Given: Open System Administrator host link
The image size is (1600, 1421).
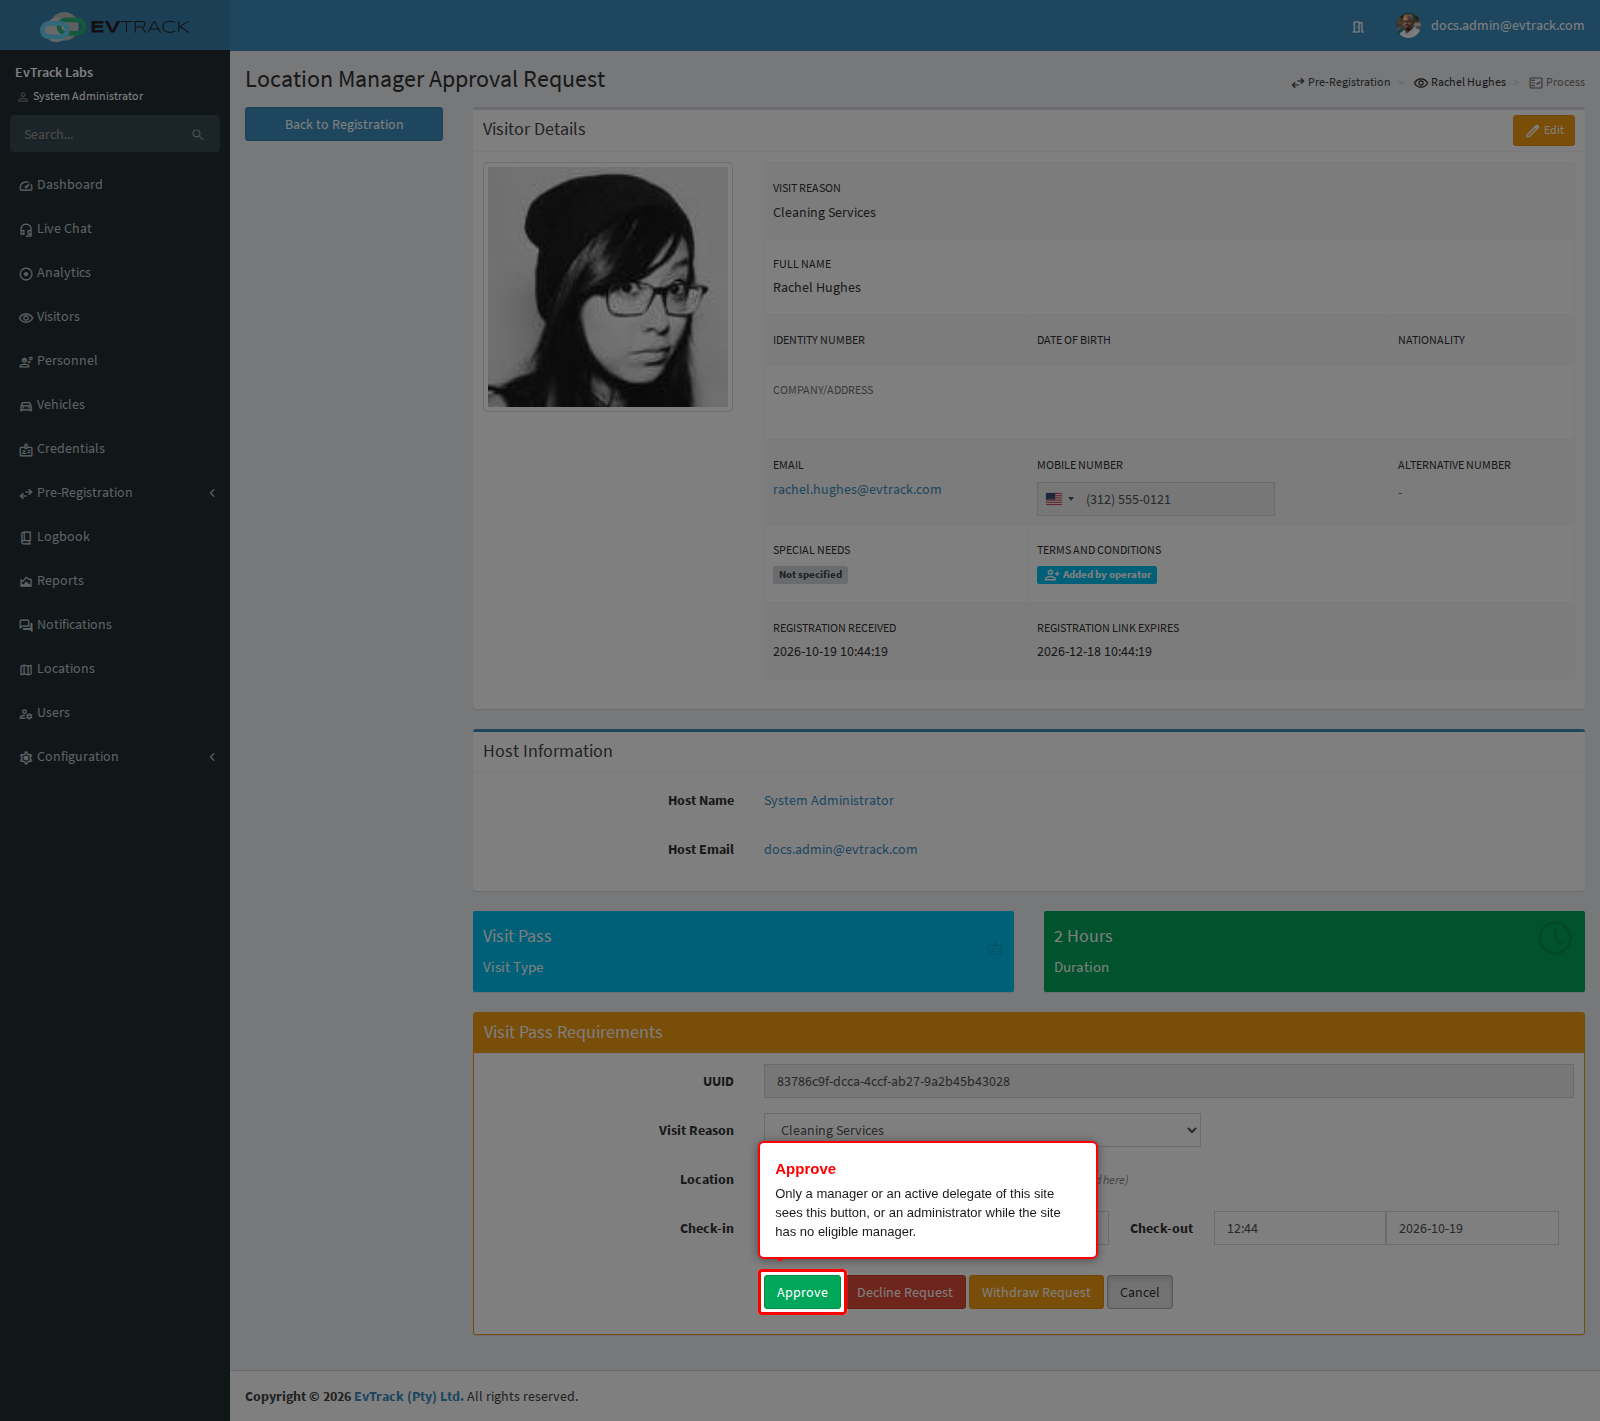Looking at the screenshot, I should [829, 801].
